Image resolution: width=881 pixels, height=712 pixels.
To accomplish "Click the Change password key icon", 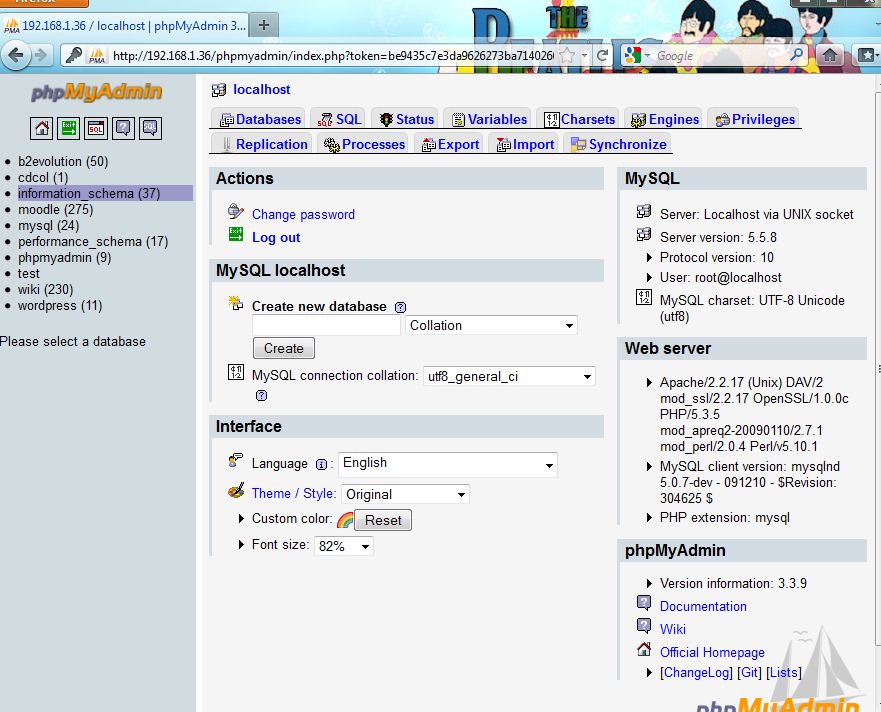I will pos(235,211).
